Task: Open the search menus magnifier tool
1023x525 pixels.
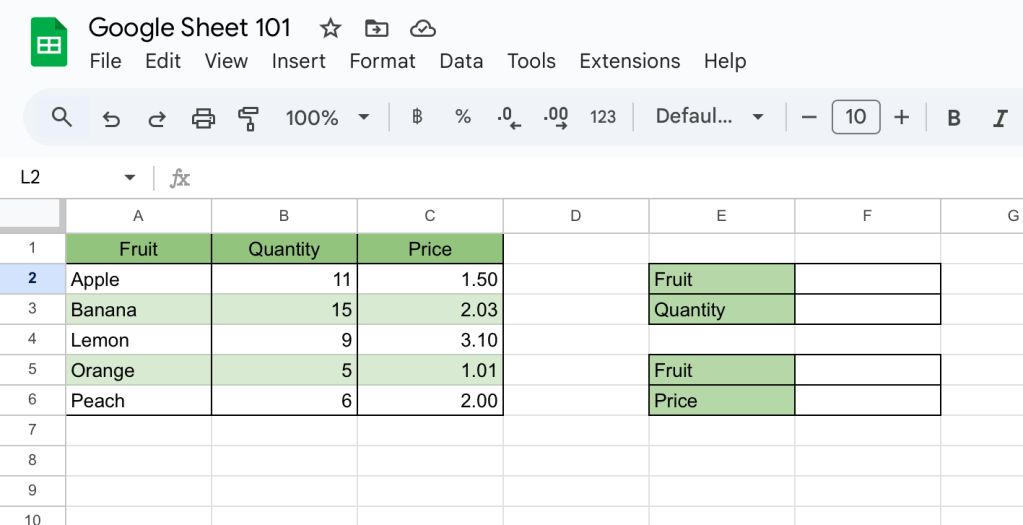Action: pos(62,117)
